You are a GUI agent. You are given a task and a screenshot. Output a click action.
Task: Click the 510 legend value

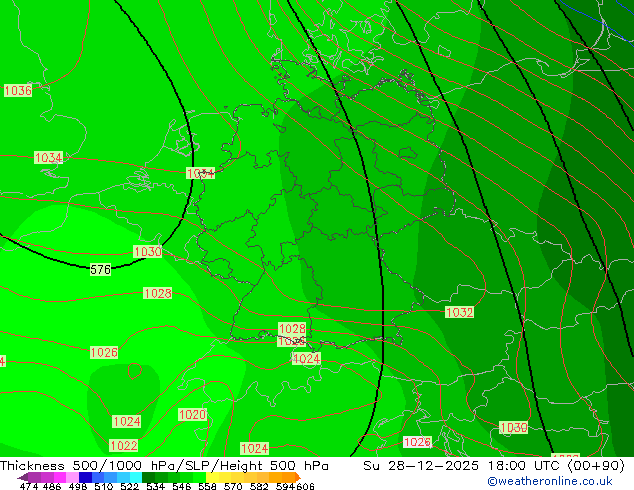[104, 486]
